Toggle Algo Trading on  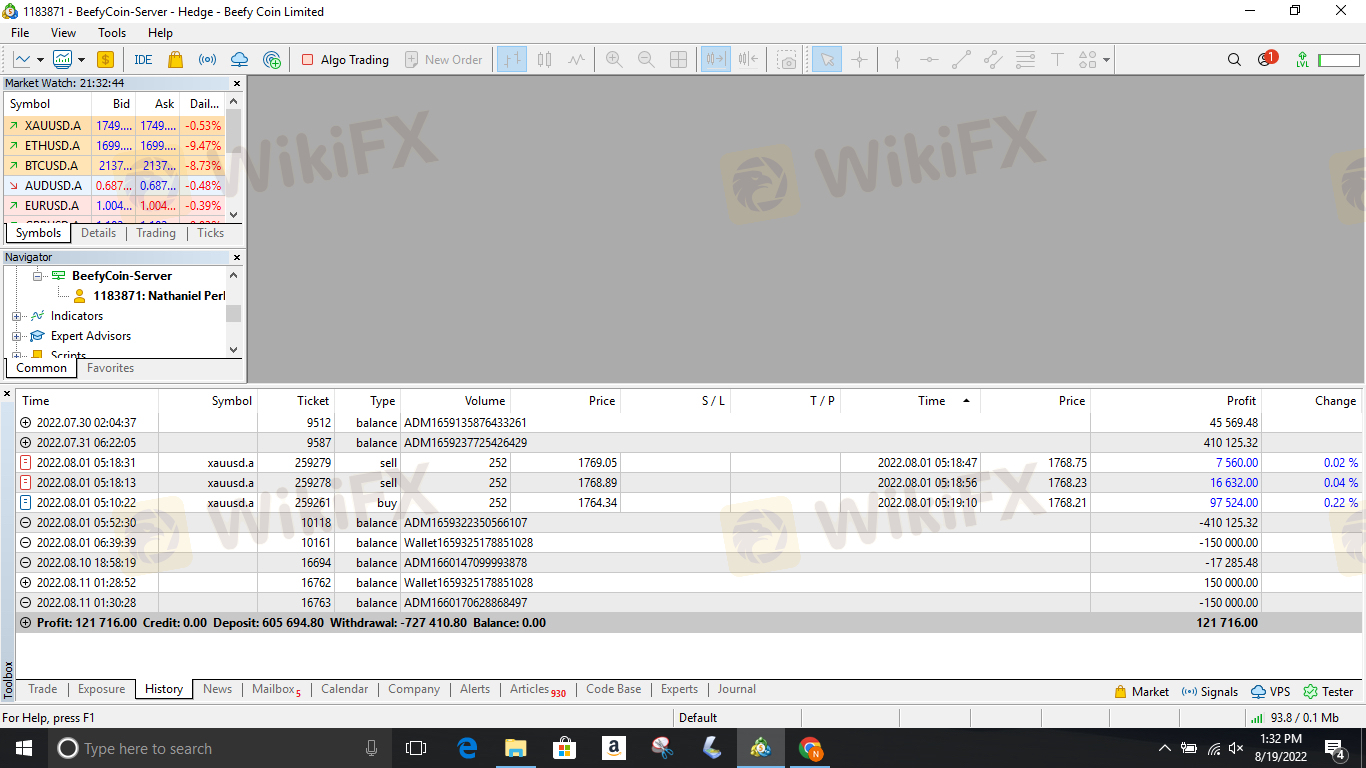pos(345,60)
